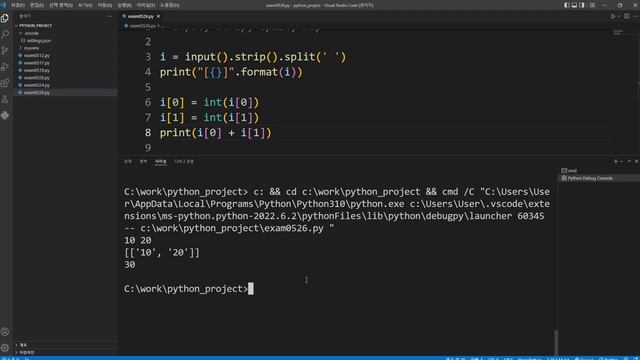Create a new terminal with plus icon

point(616,162)
